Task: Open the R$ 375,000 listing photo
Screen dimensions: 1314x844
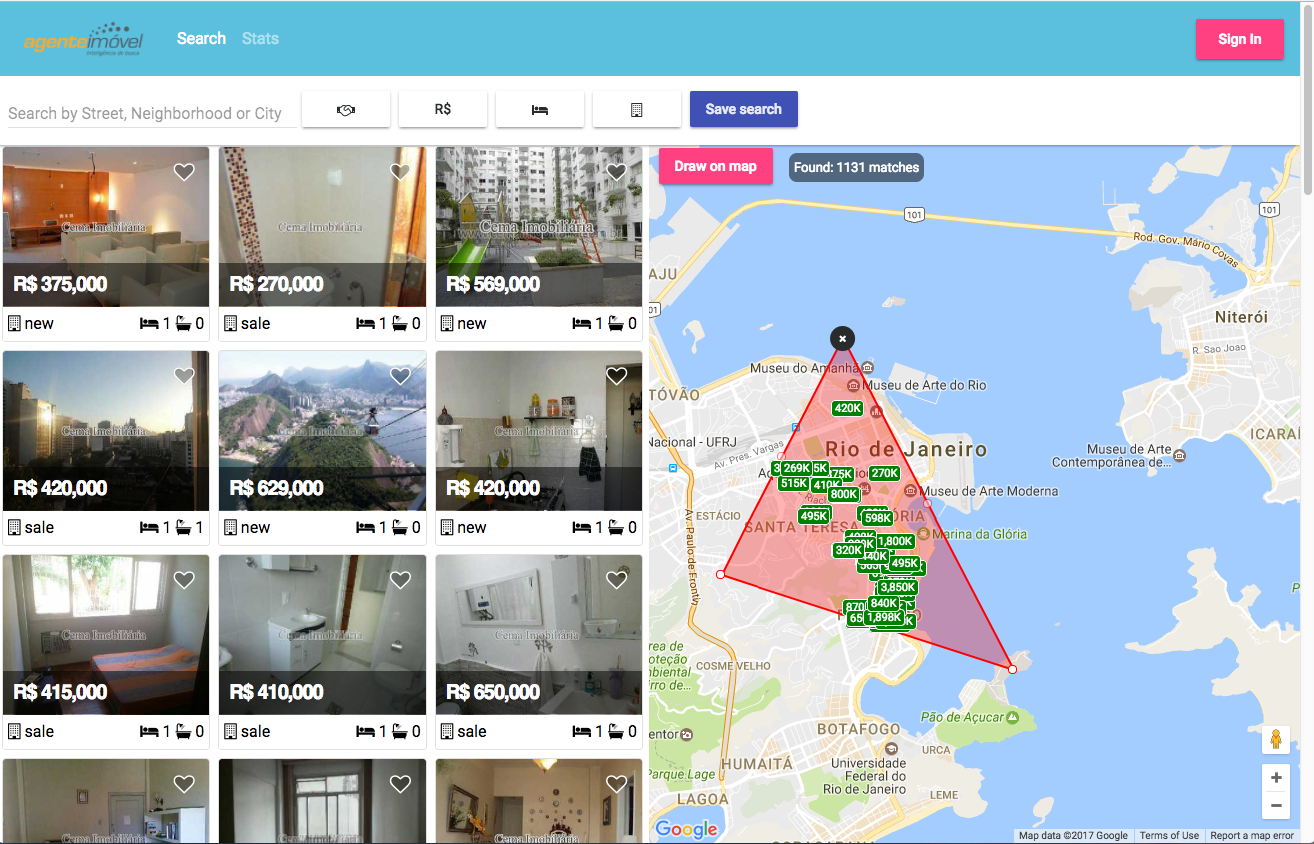Action: click(106, 227)
